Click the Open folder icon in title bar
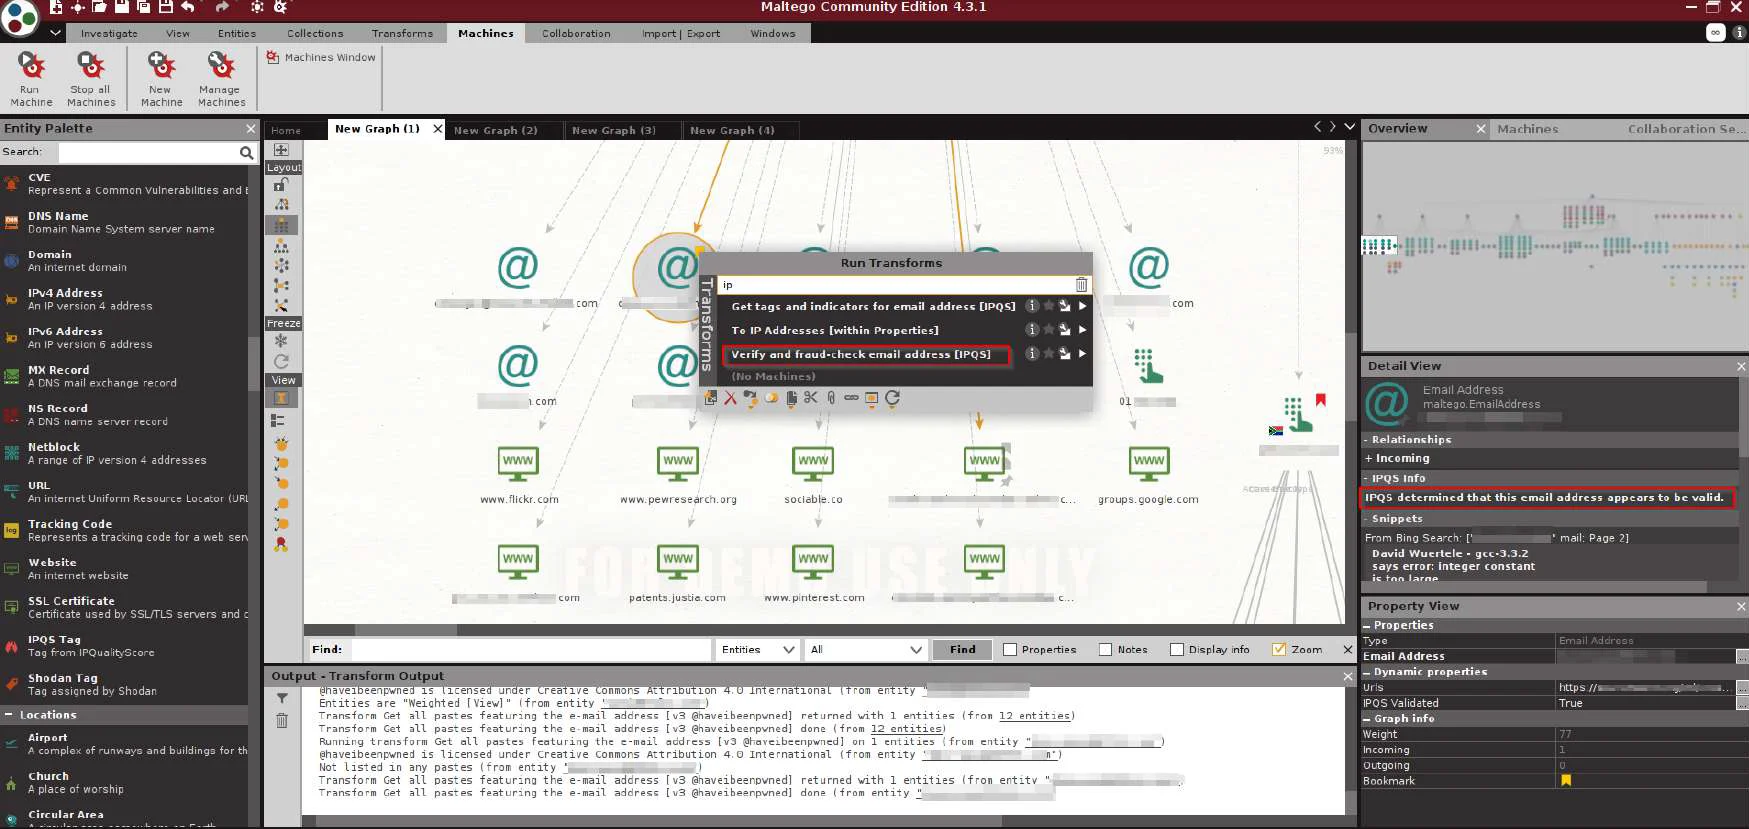This screenshot has height=829, width=1749. 99,7
